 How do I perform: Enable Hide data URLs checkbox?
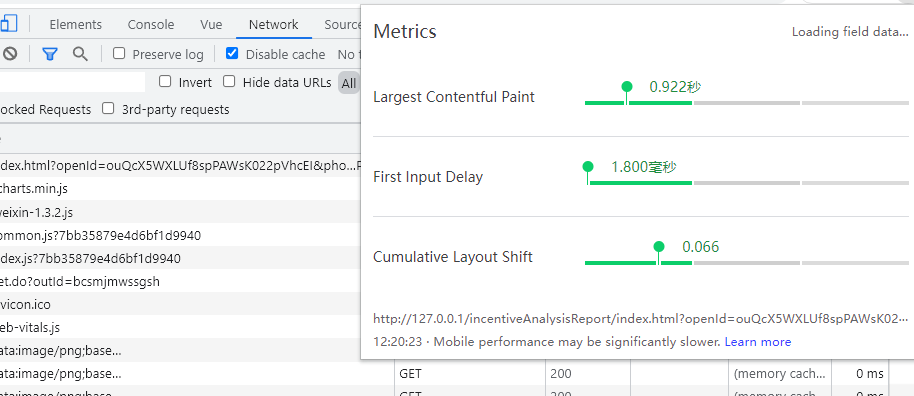pyautogui.click(x=230, y=82)
